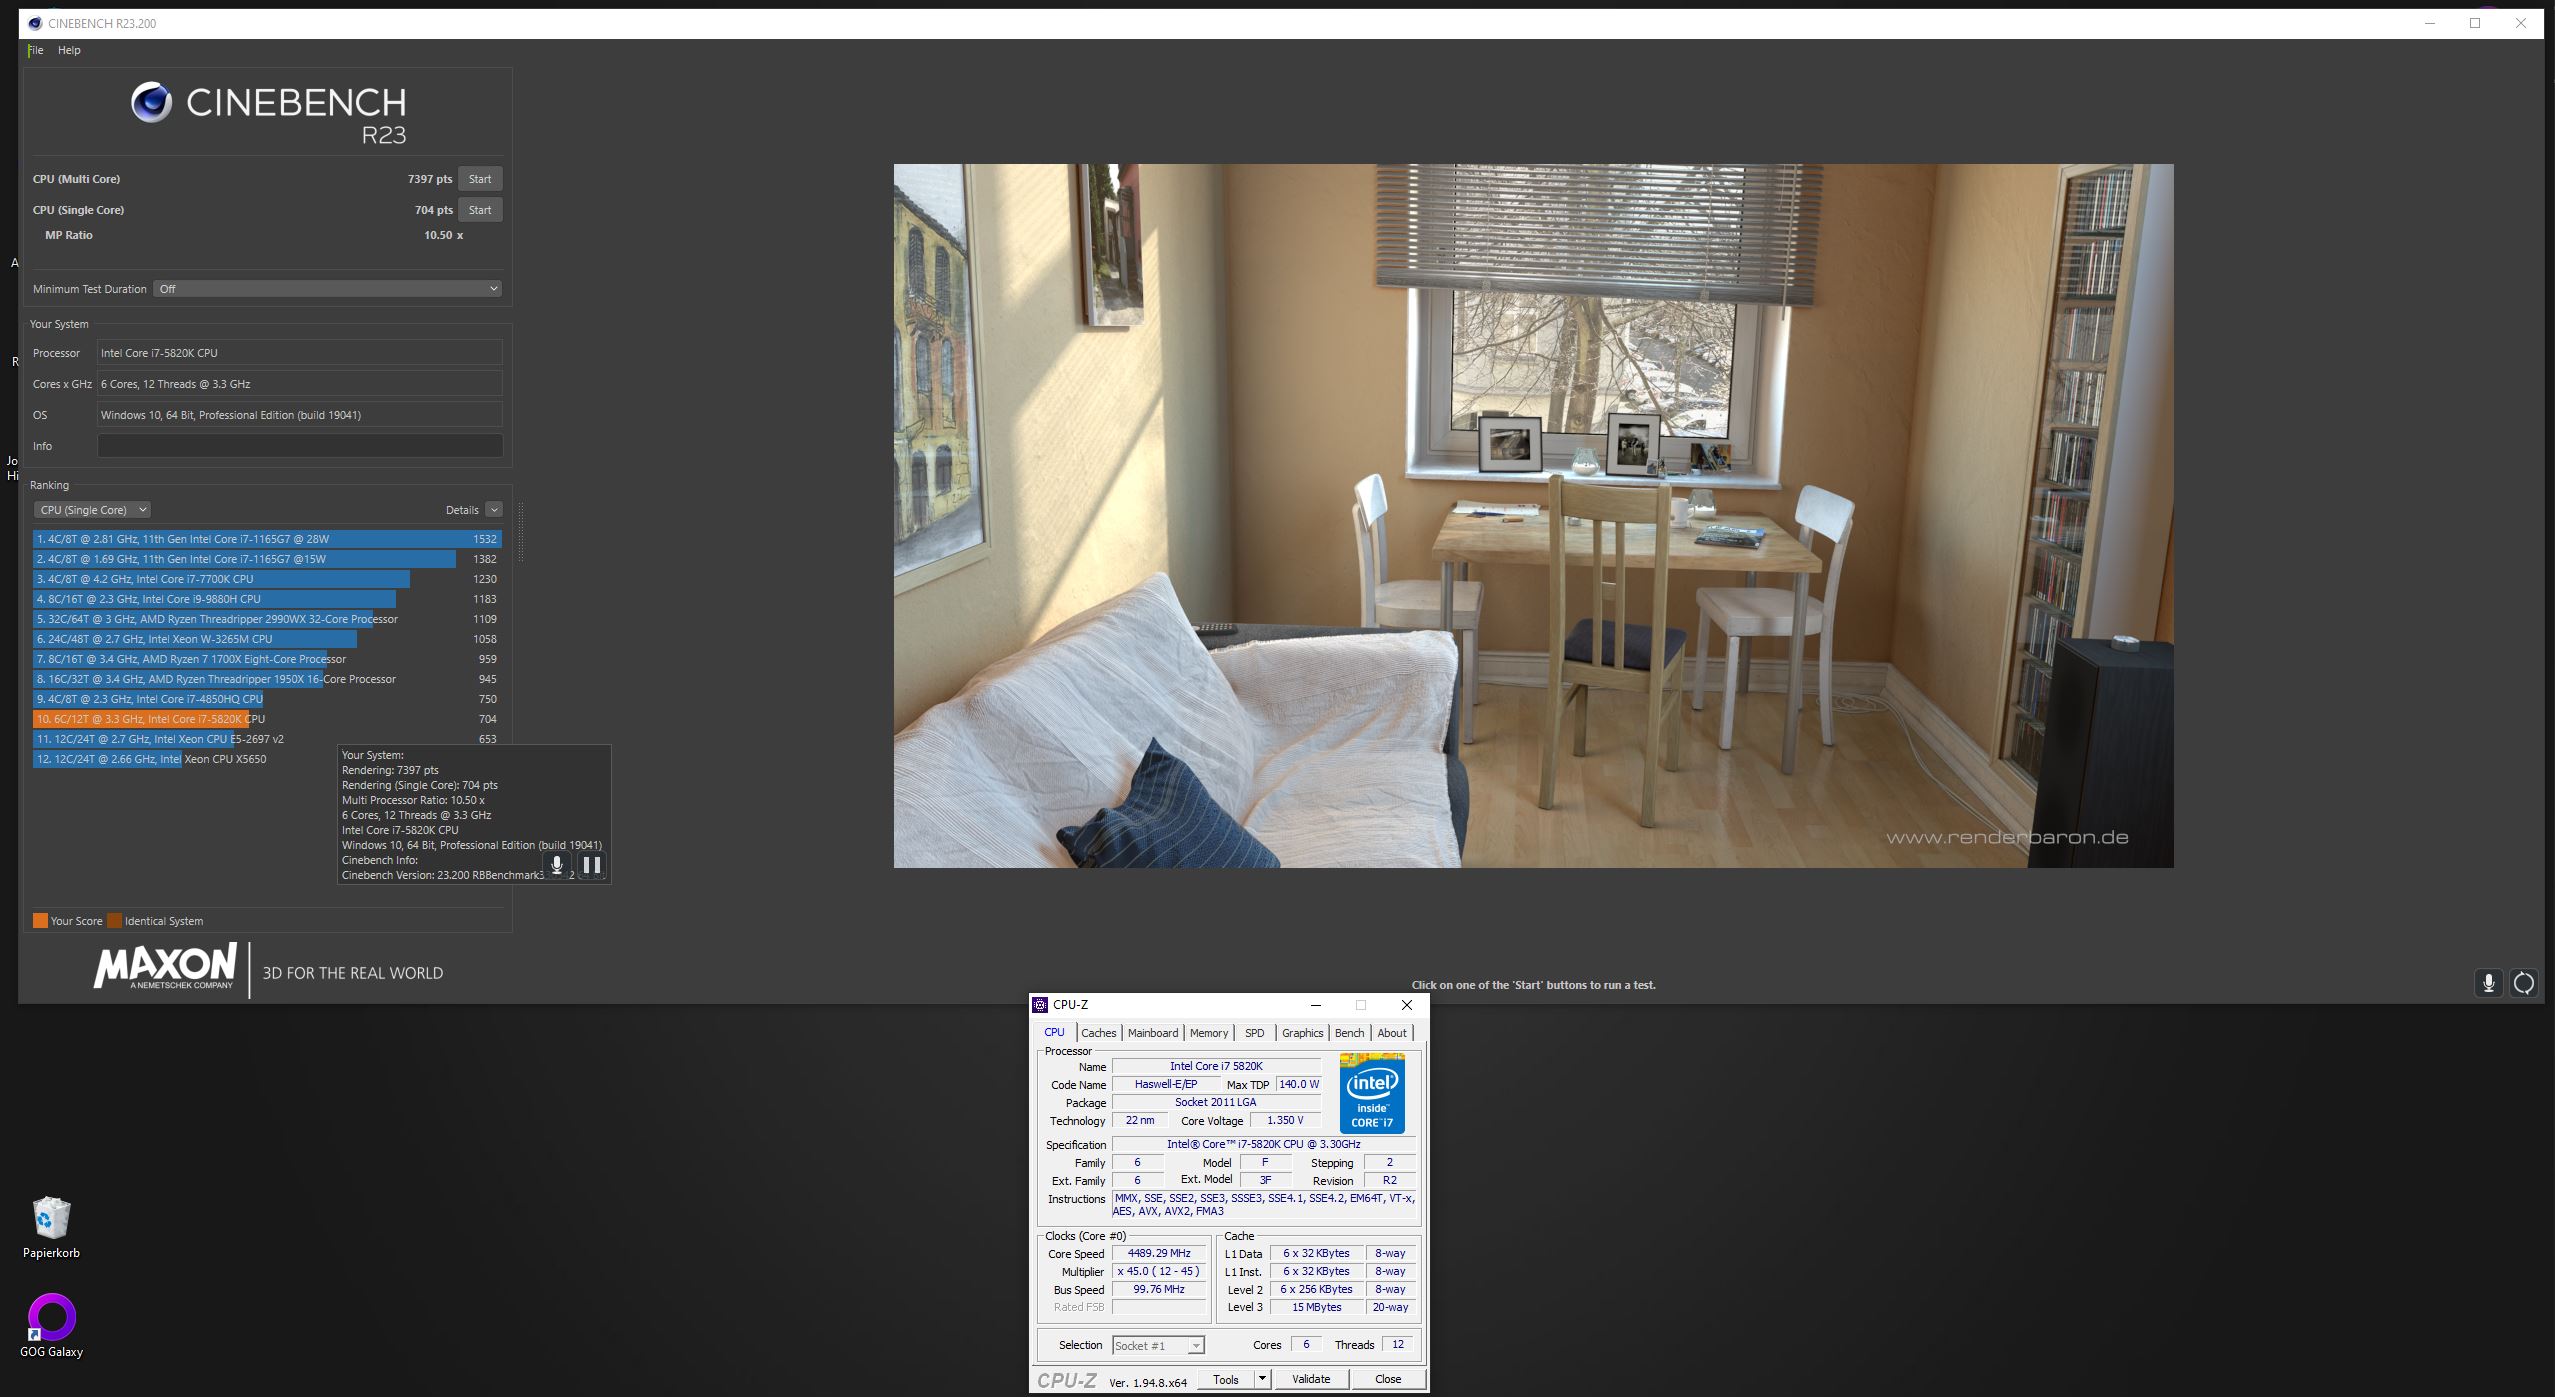2555x1397 pixels.
Task: Click the microphone icon in bottom-right corner
Action: tap(2488, 983)
